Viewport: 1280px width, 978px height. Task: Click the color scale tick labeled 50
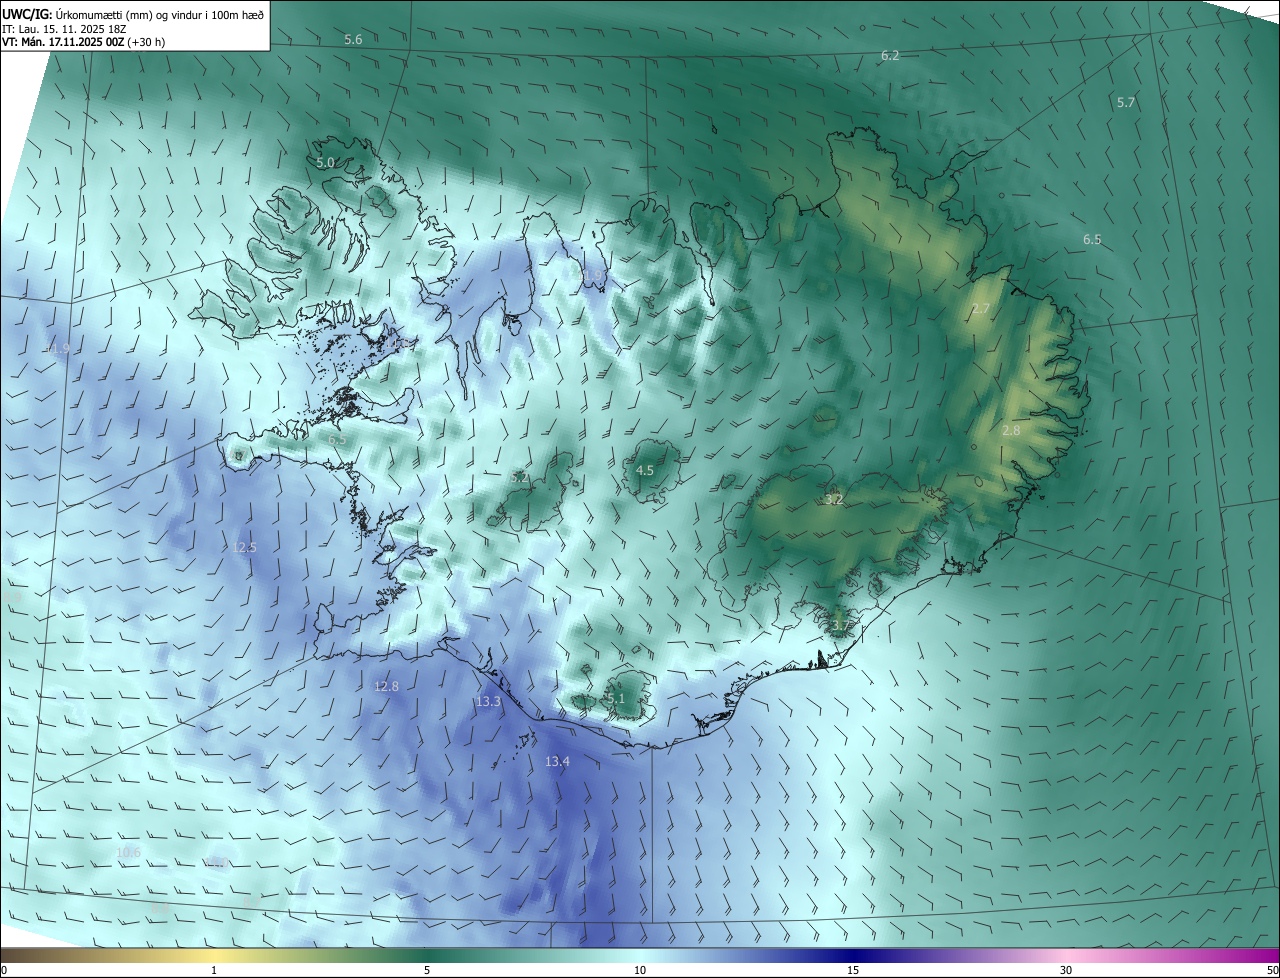coord(1272,970)
